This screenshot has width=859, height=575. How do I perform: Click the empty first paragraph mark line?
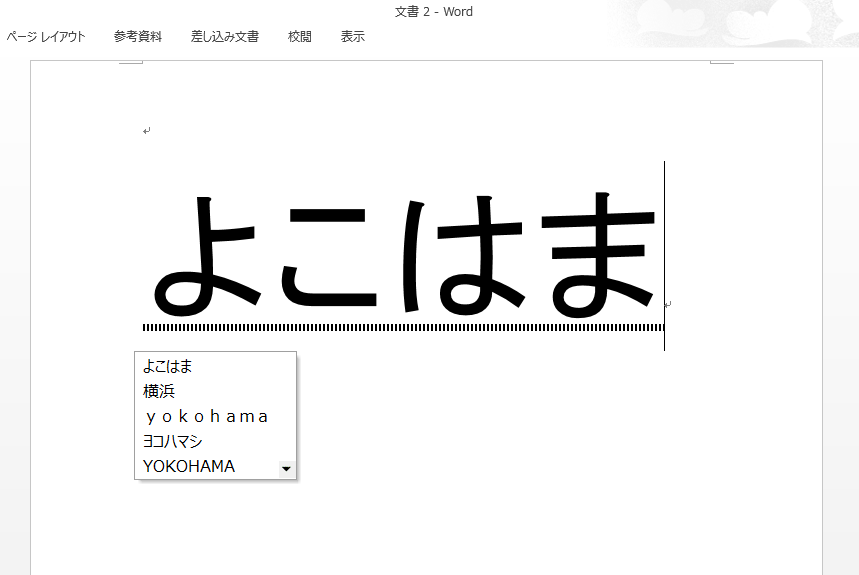[146, 131]
